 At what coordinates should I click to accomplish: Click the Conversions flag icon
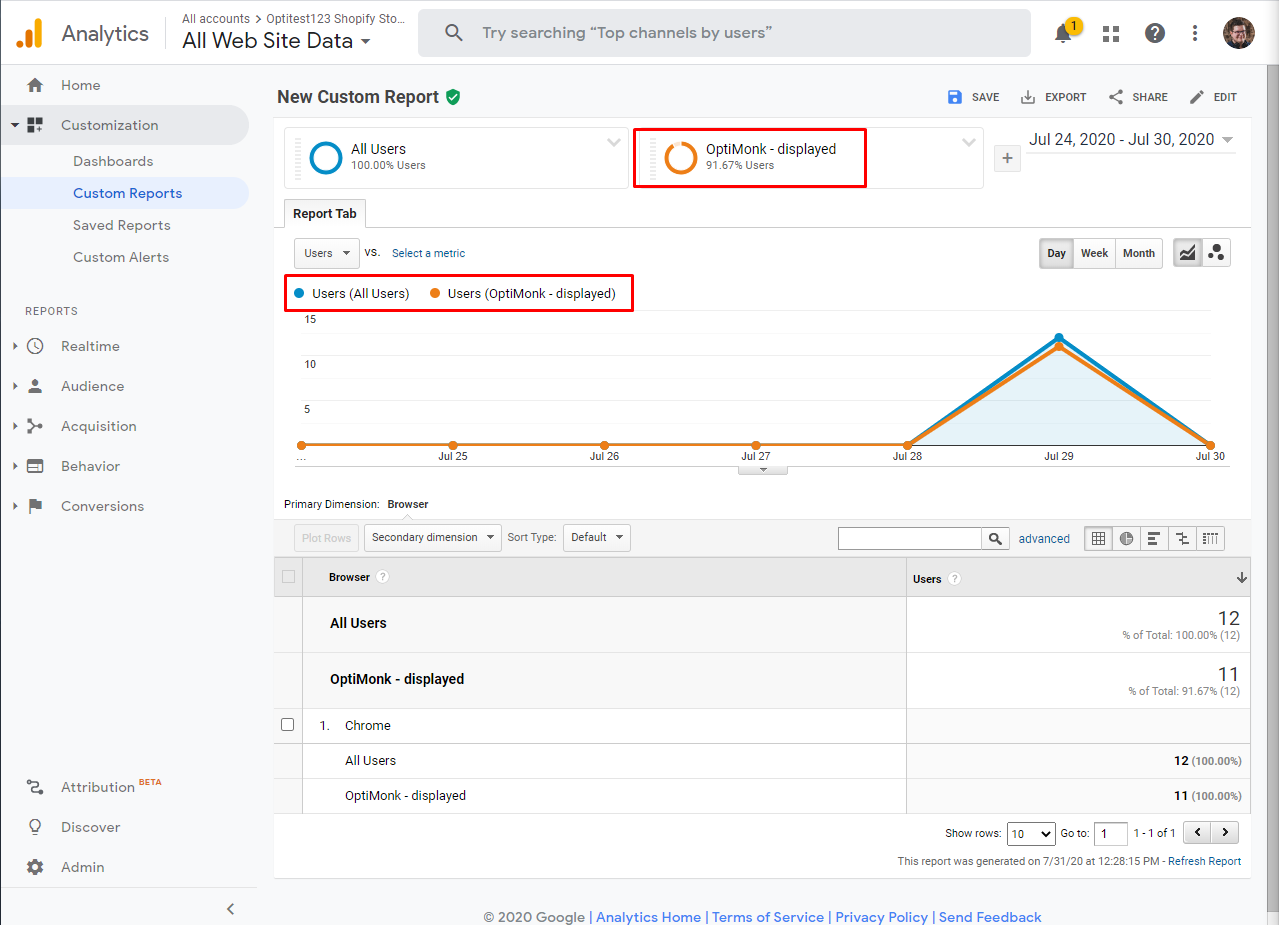[x=35, y=506]
